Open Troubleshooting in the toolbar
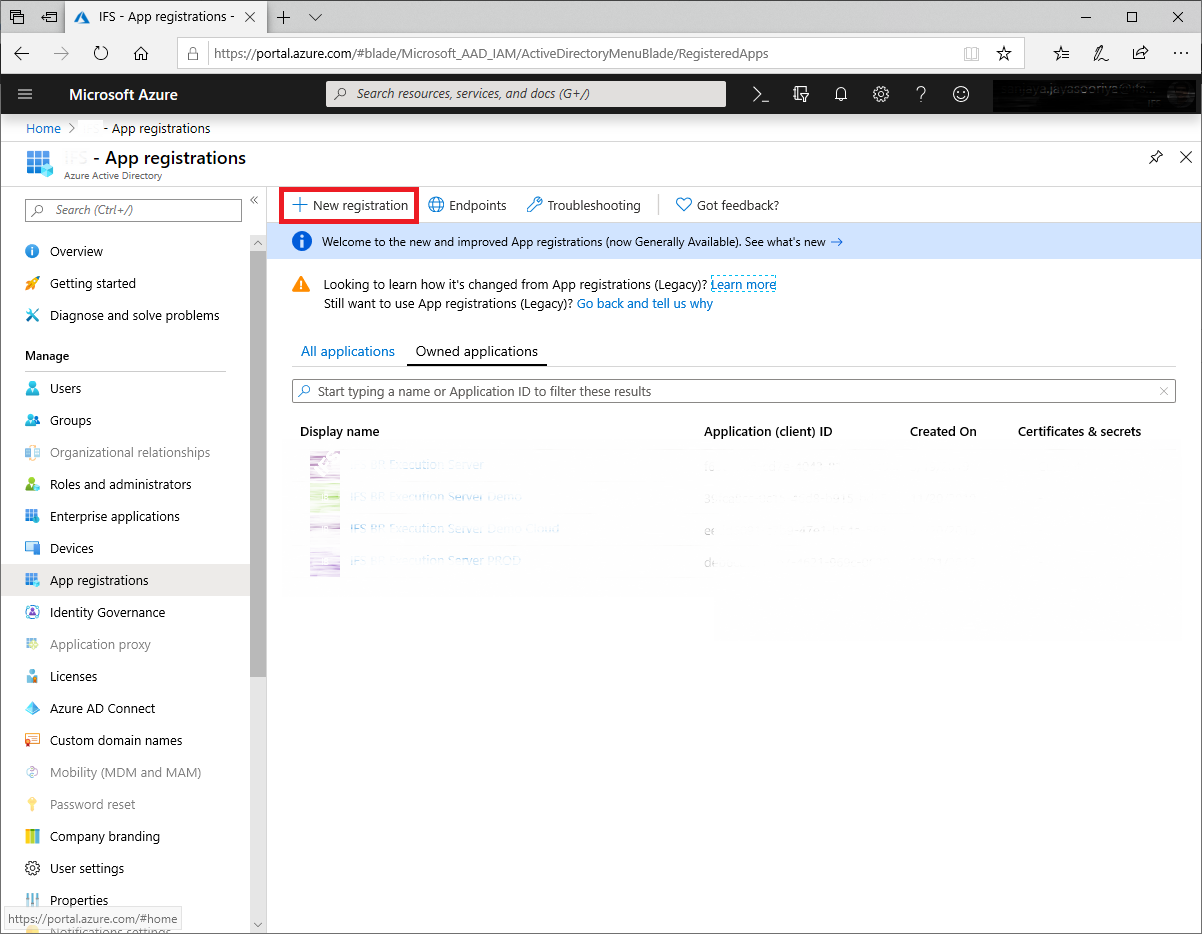 pyautogui.click(x=583, y=205)
